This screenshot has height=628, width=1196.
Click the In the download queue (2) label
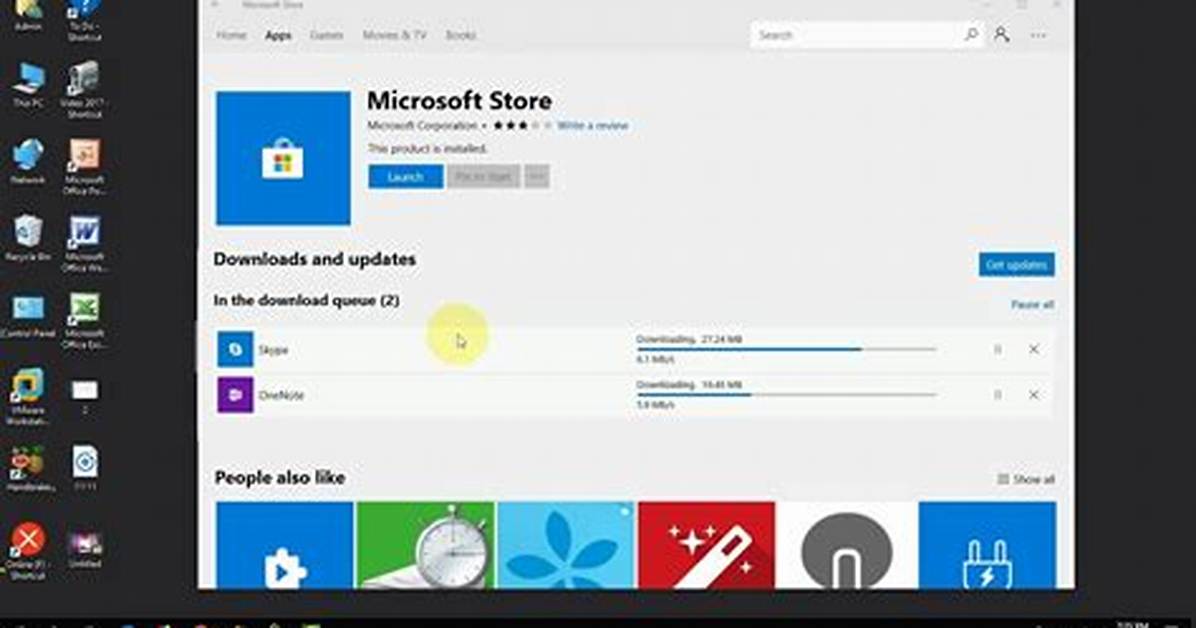click(306, 301)
